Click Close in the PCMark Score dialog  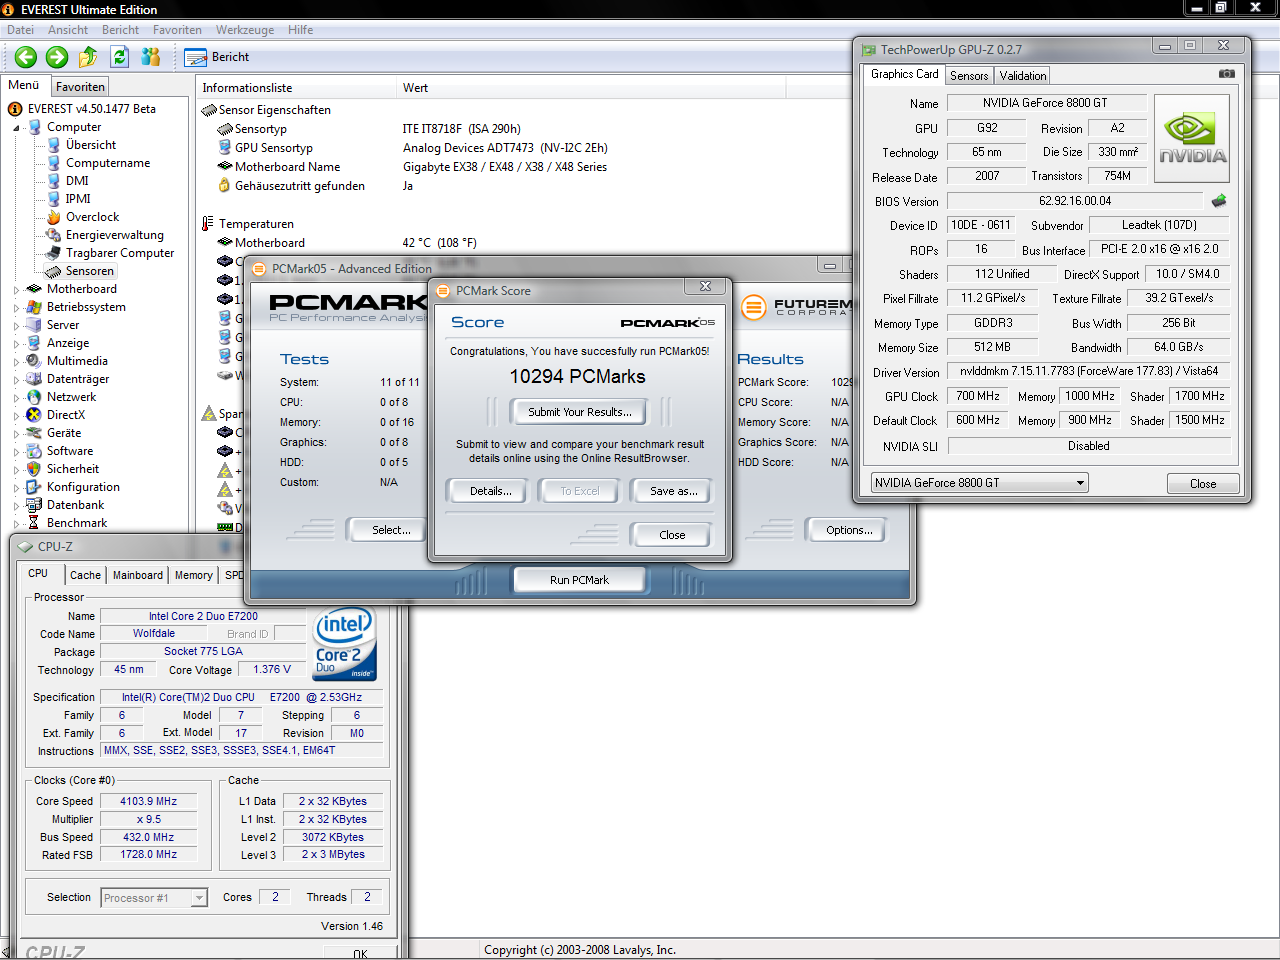(672, 535)
